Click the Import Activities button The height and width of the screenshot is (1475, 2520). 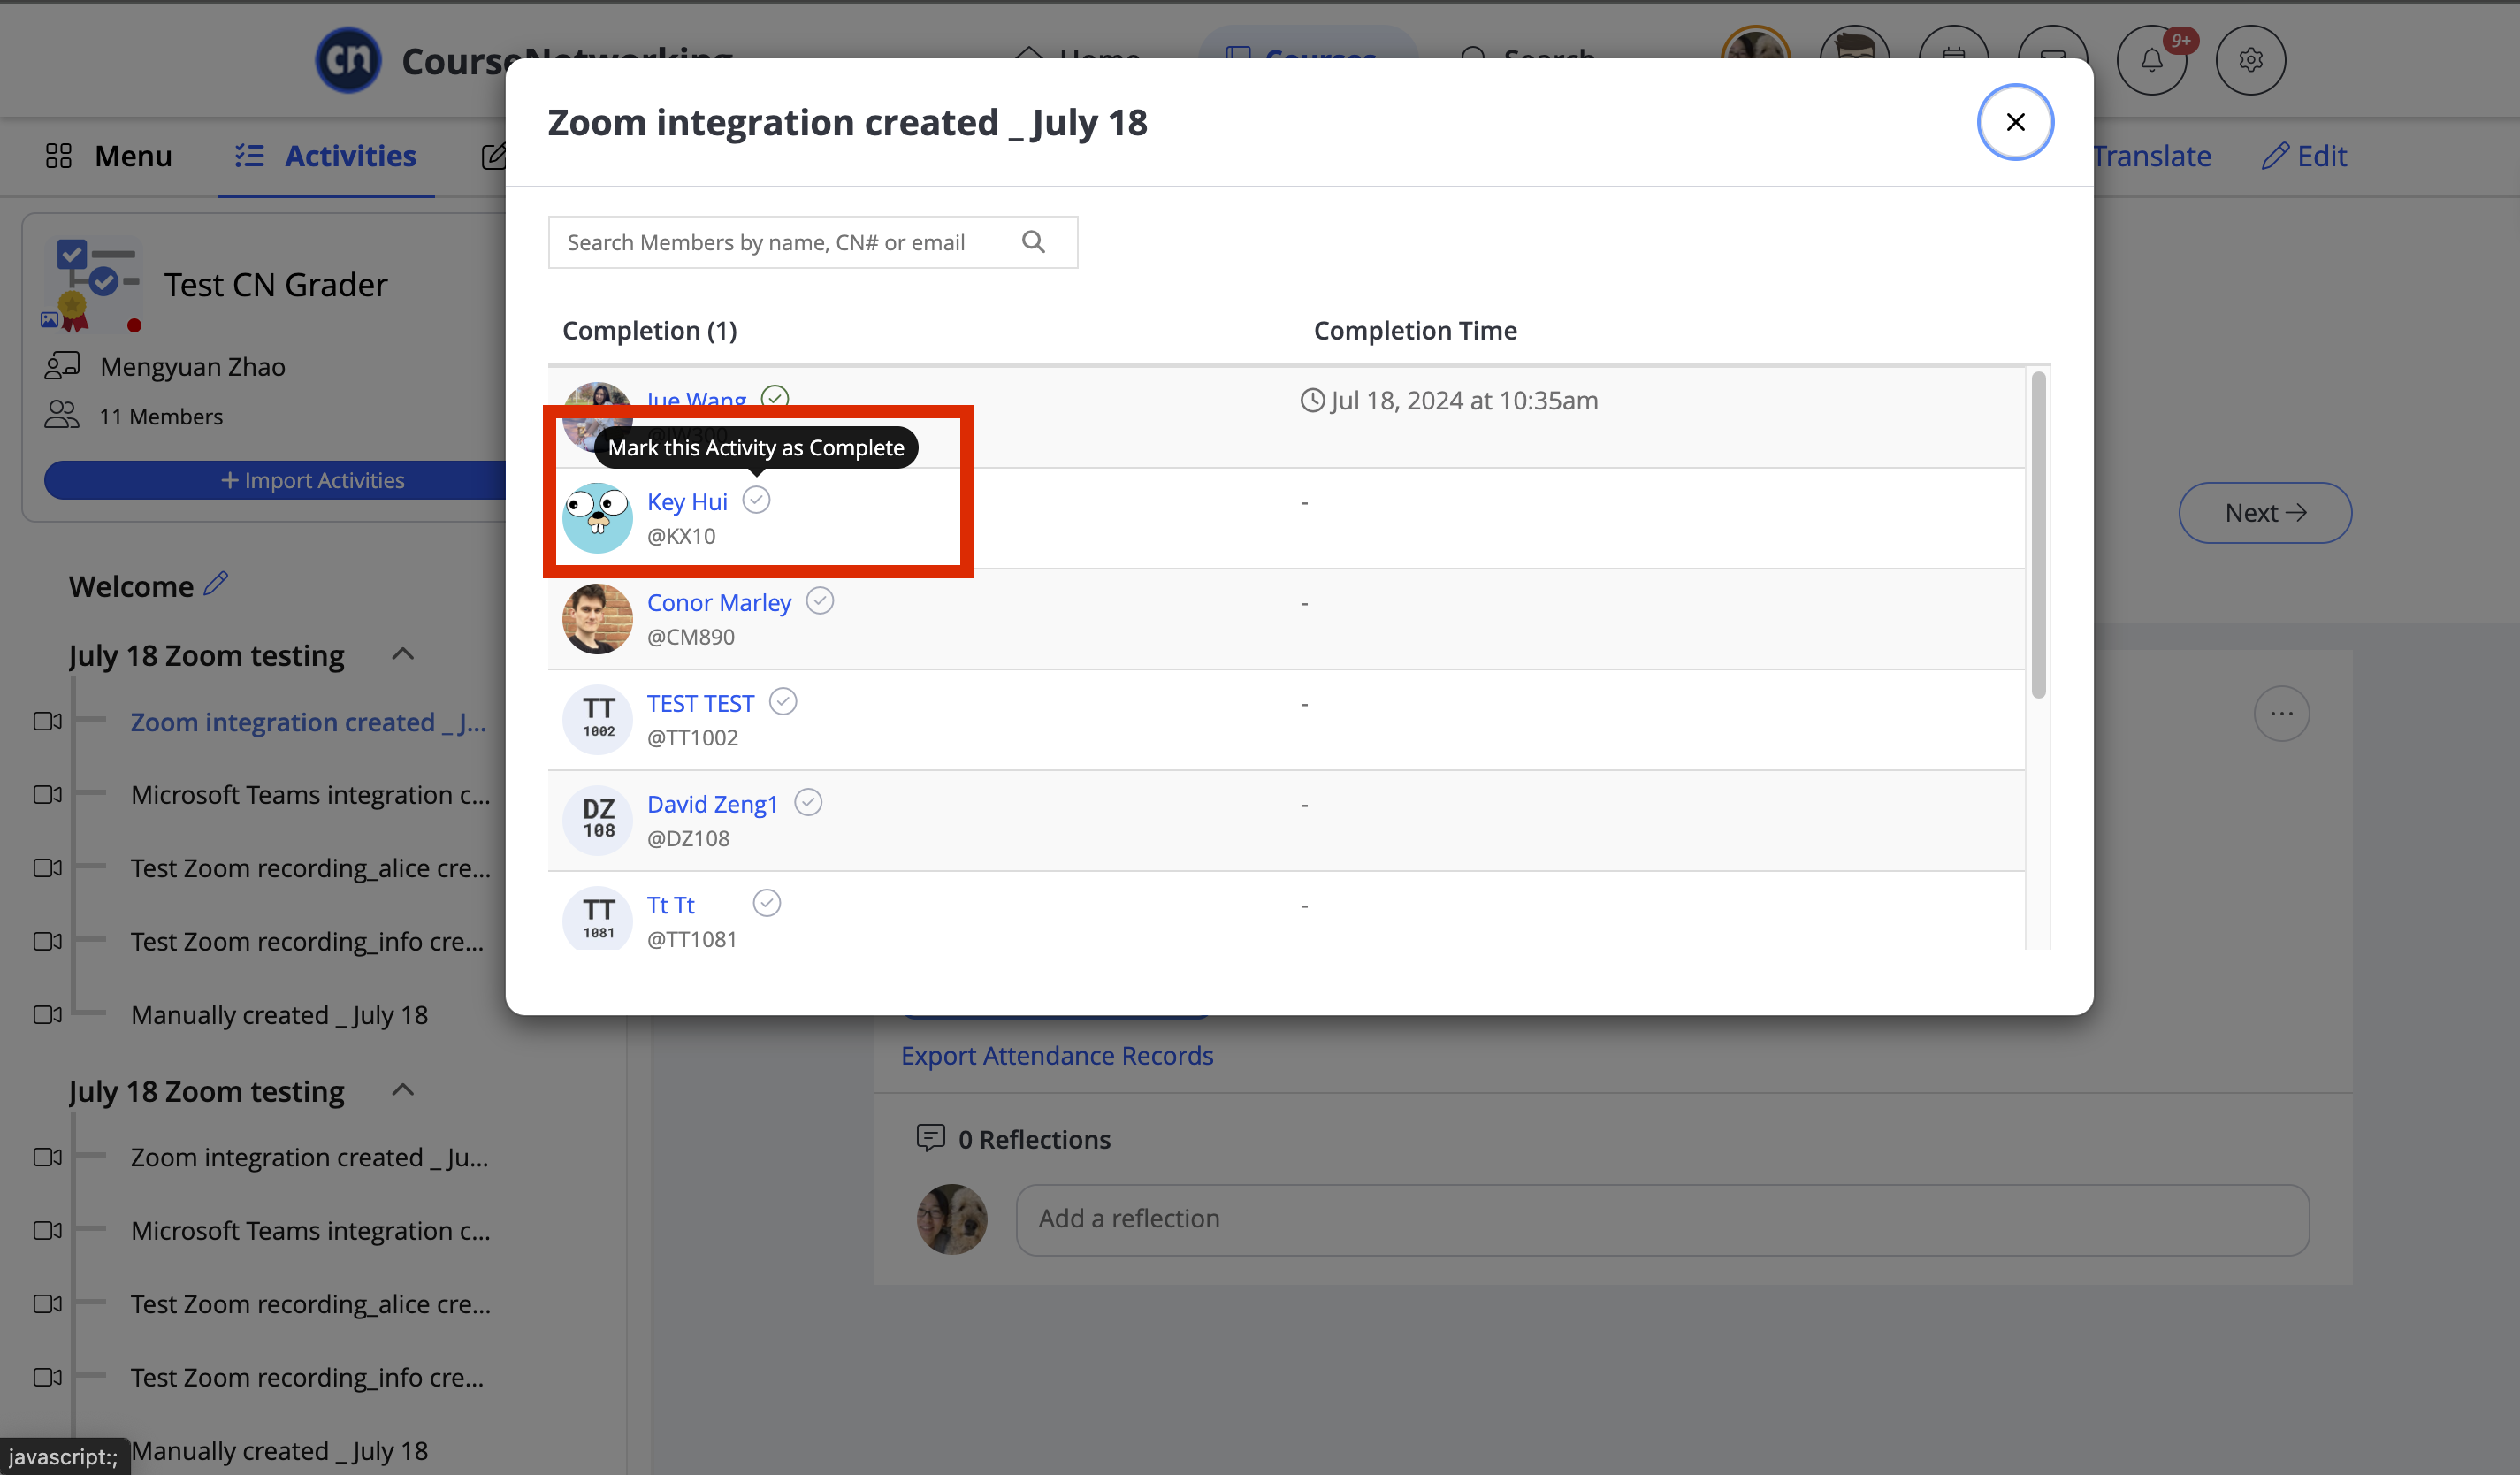tap(276, 480)
